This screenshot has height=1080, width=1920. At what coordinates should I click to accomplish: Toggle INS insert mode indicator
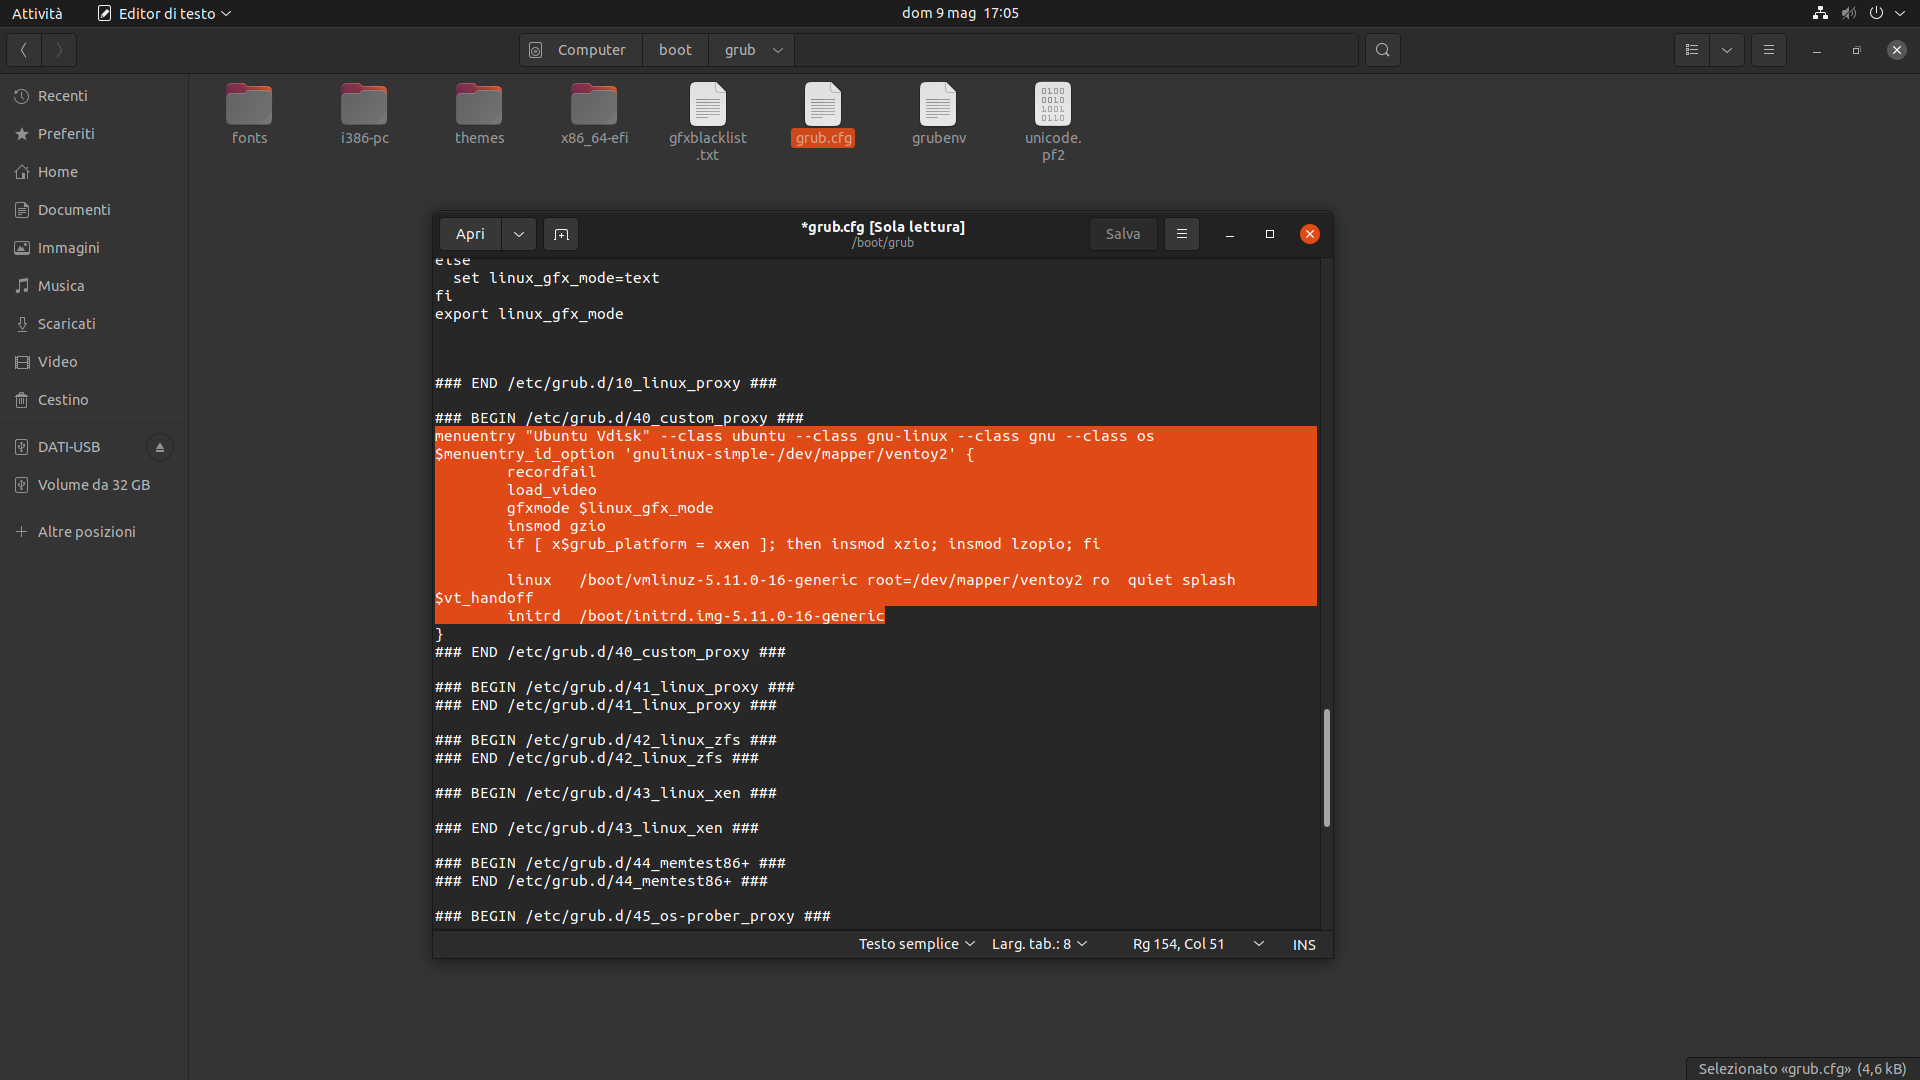coord(1304,945)
